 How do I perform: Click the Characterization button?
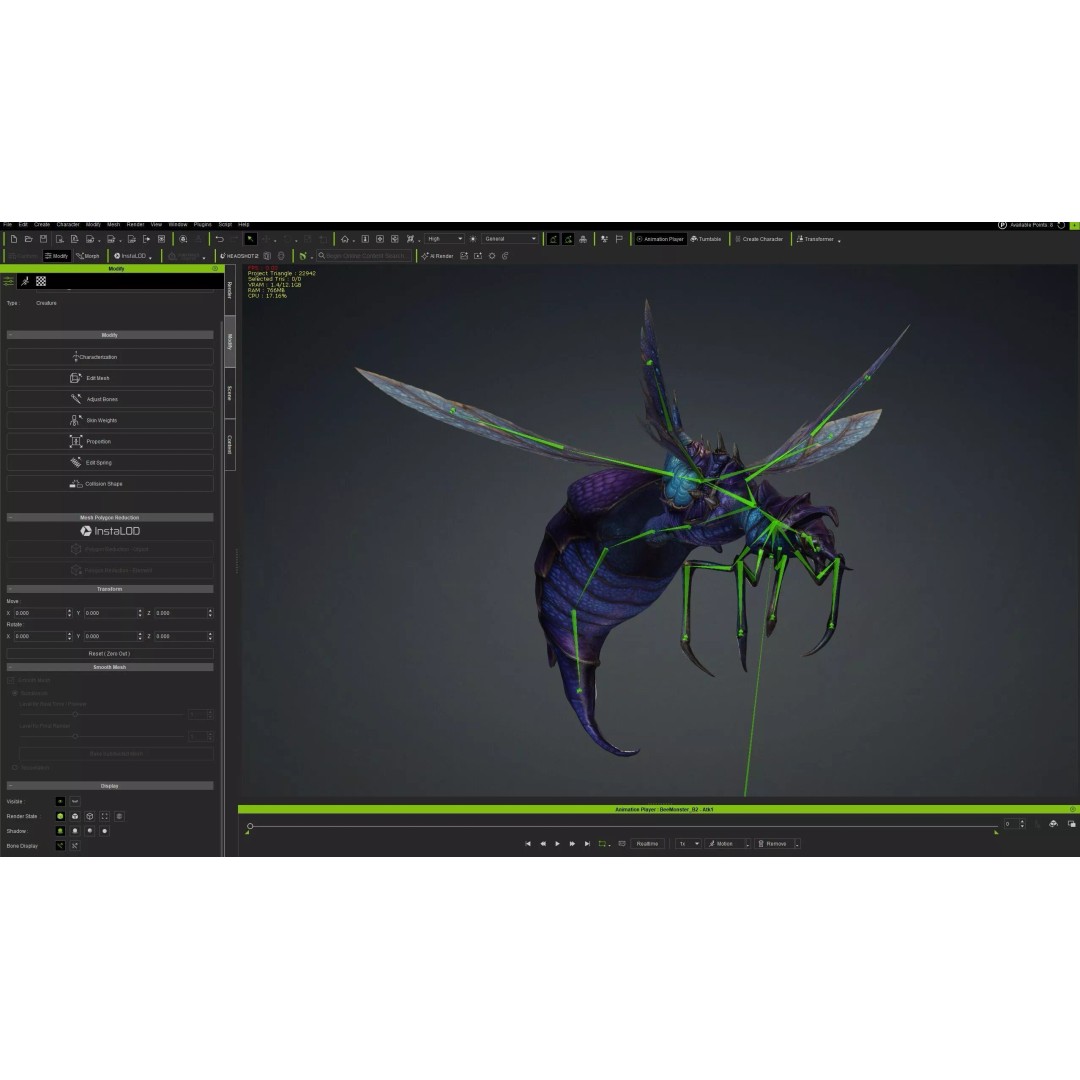tap(110, 357)
